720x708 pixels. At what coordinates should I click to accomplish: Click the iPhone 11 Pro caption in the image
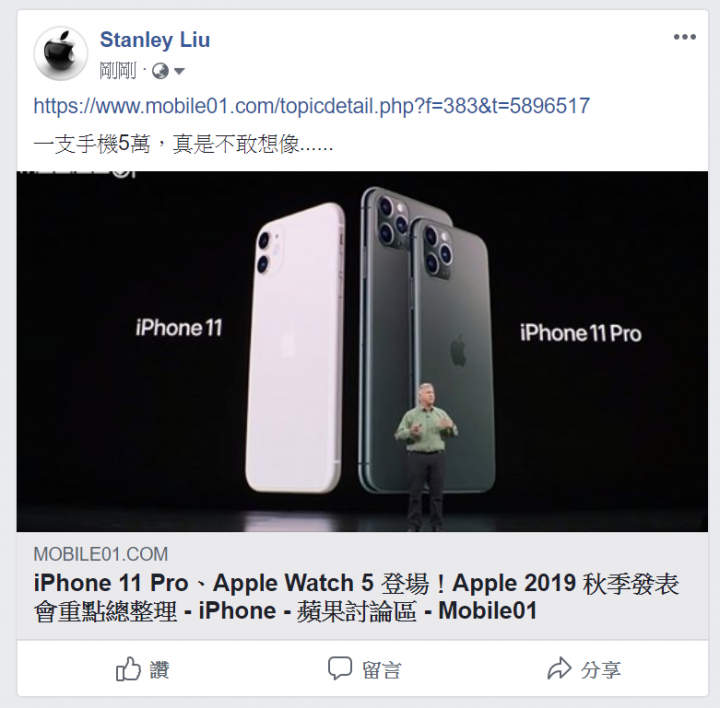coord(580,333)
